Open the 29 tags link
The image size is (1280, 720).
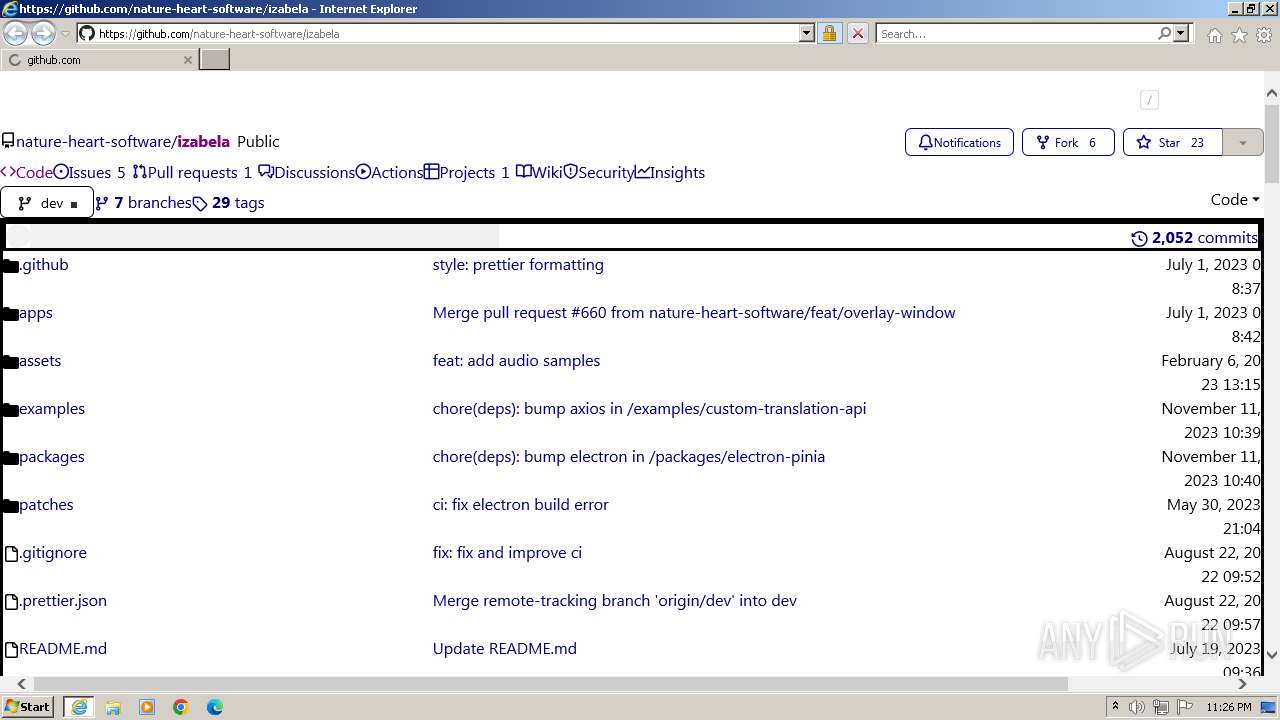229,203
